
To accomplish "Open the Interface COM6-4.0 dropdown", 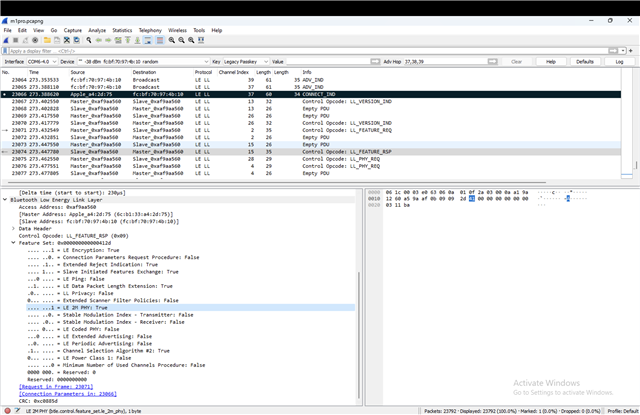I will click(42, 62).
